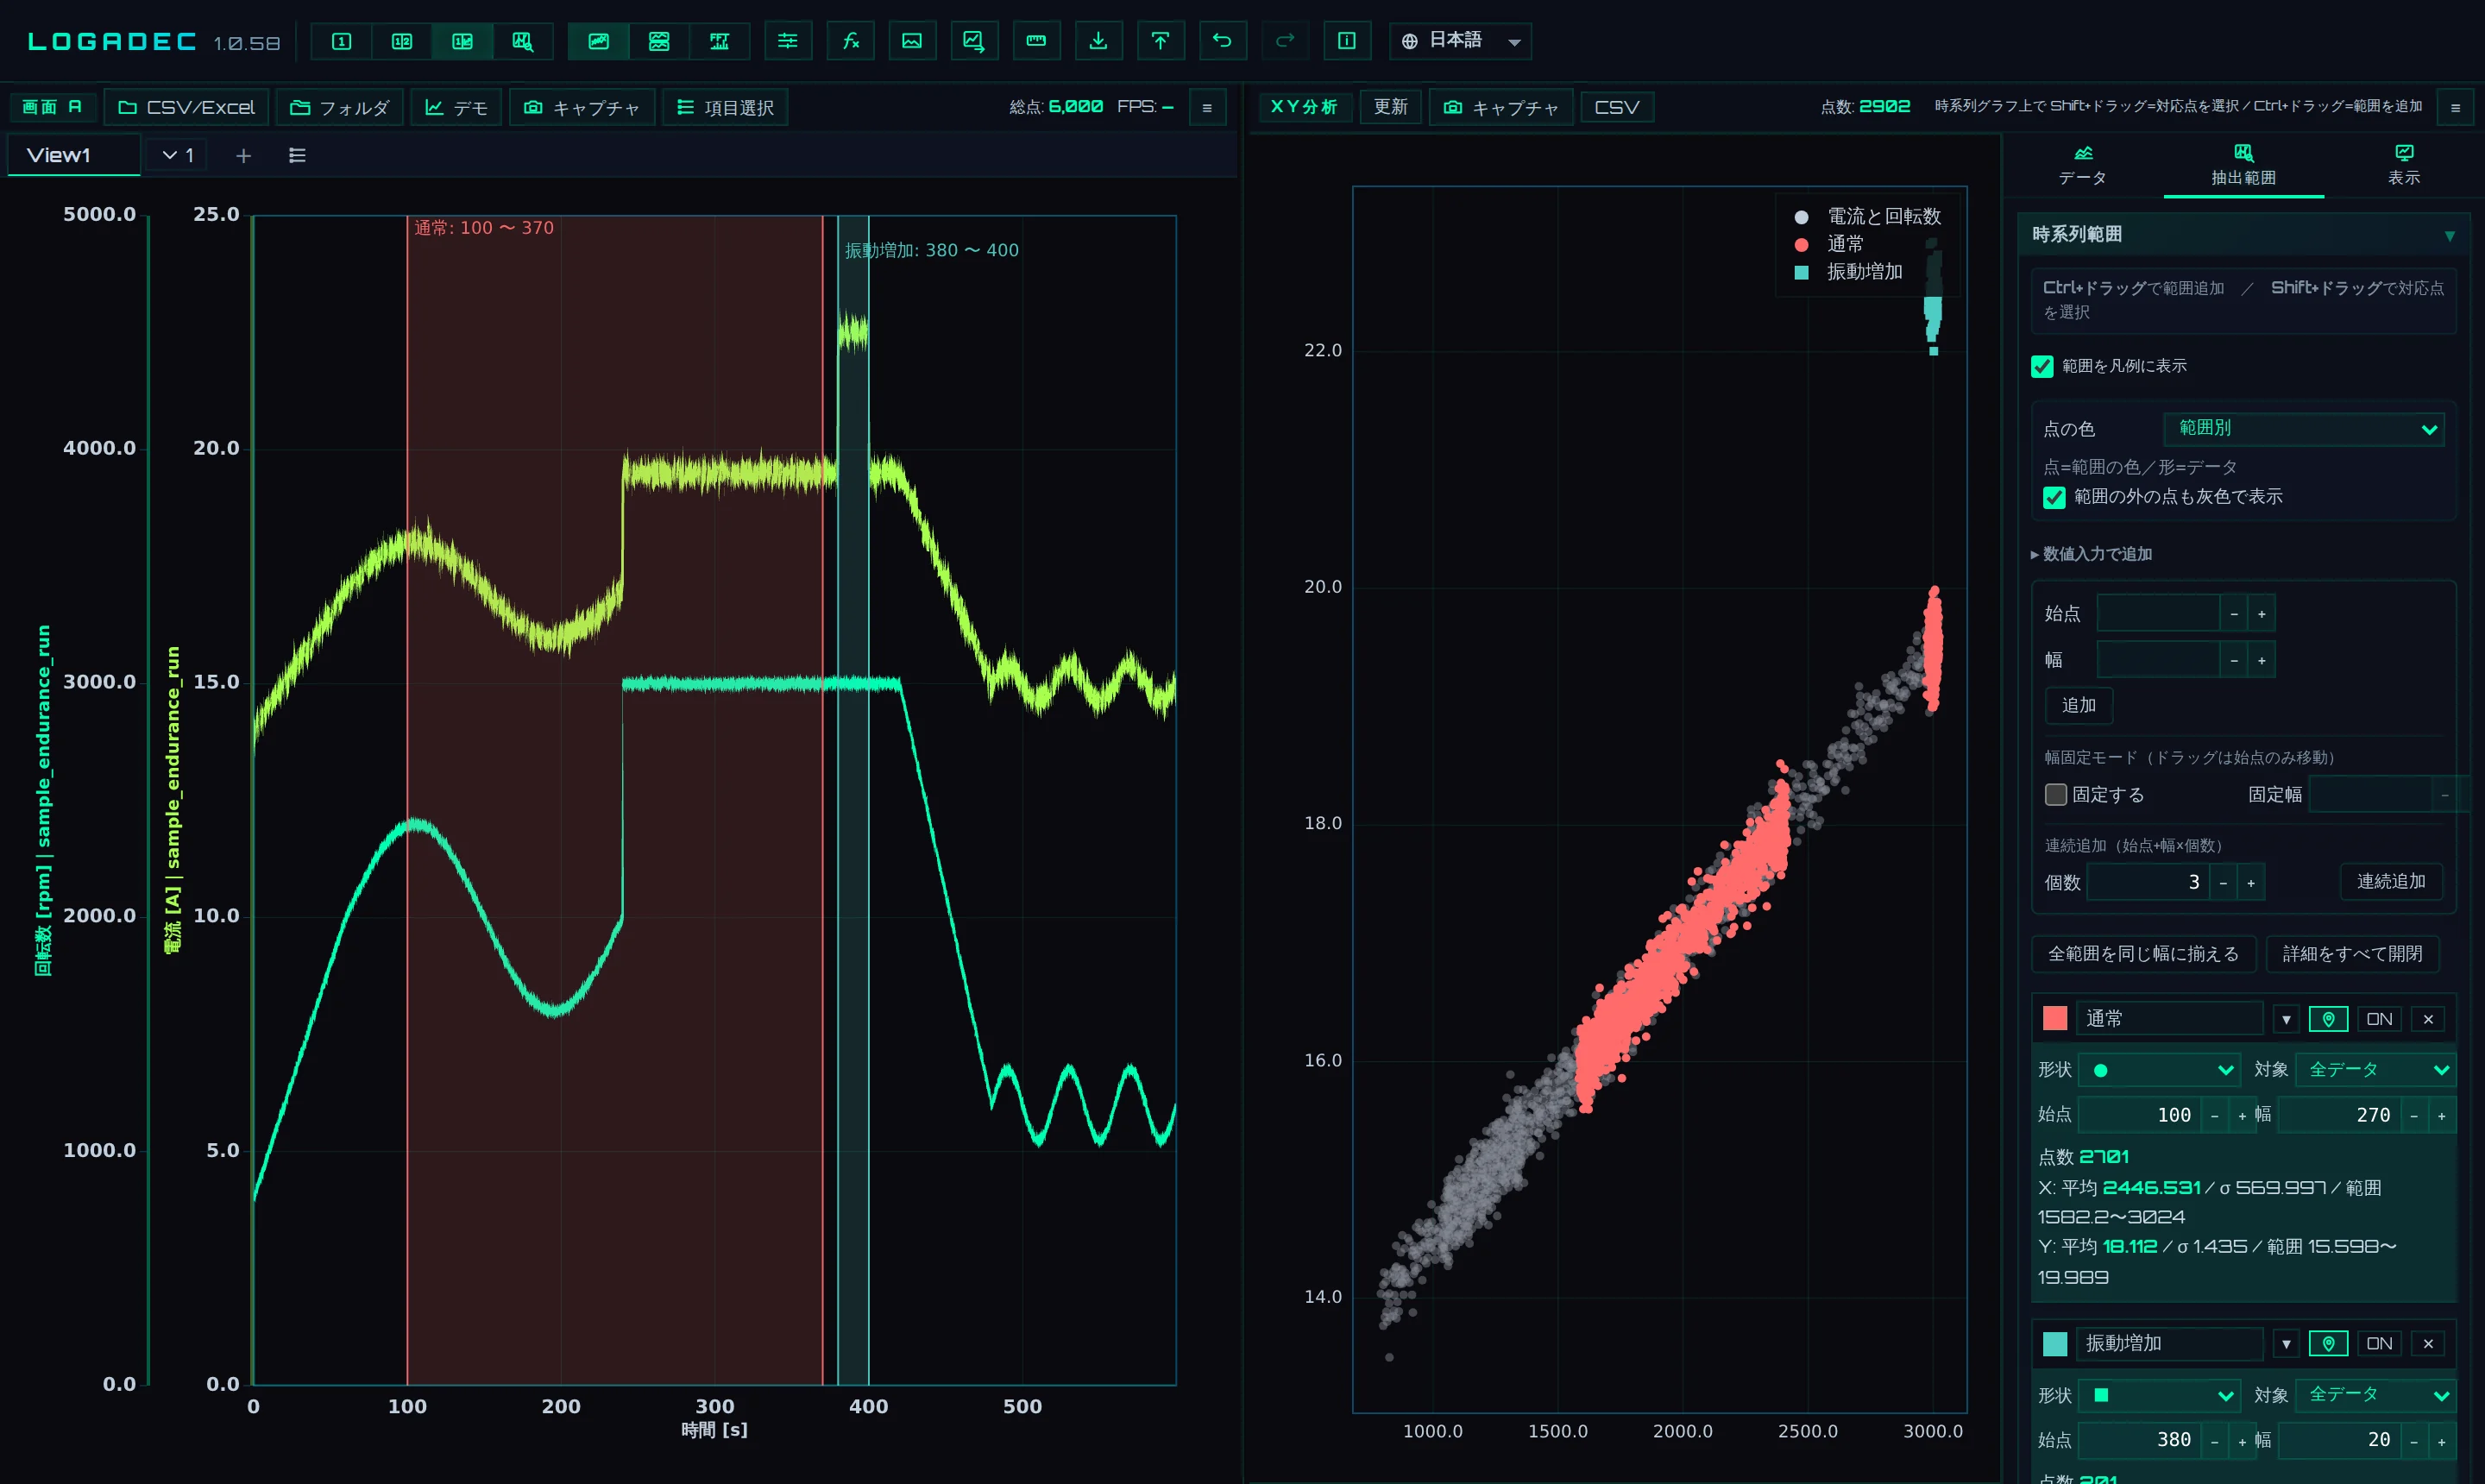
Task: Click the pin icon for 振動増加 range
Action: [2328, 1344]
